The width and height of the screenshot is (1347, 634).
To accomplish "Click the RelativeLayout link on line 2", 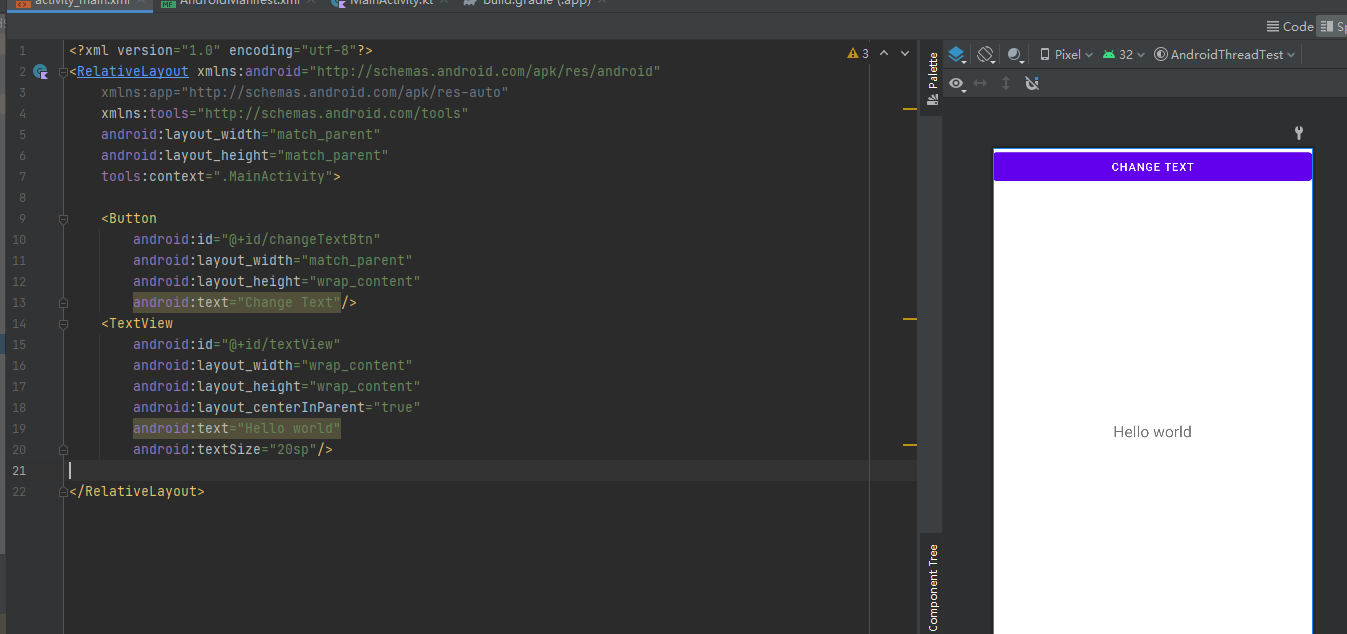I will (132, 71).
